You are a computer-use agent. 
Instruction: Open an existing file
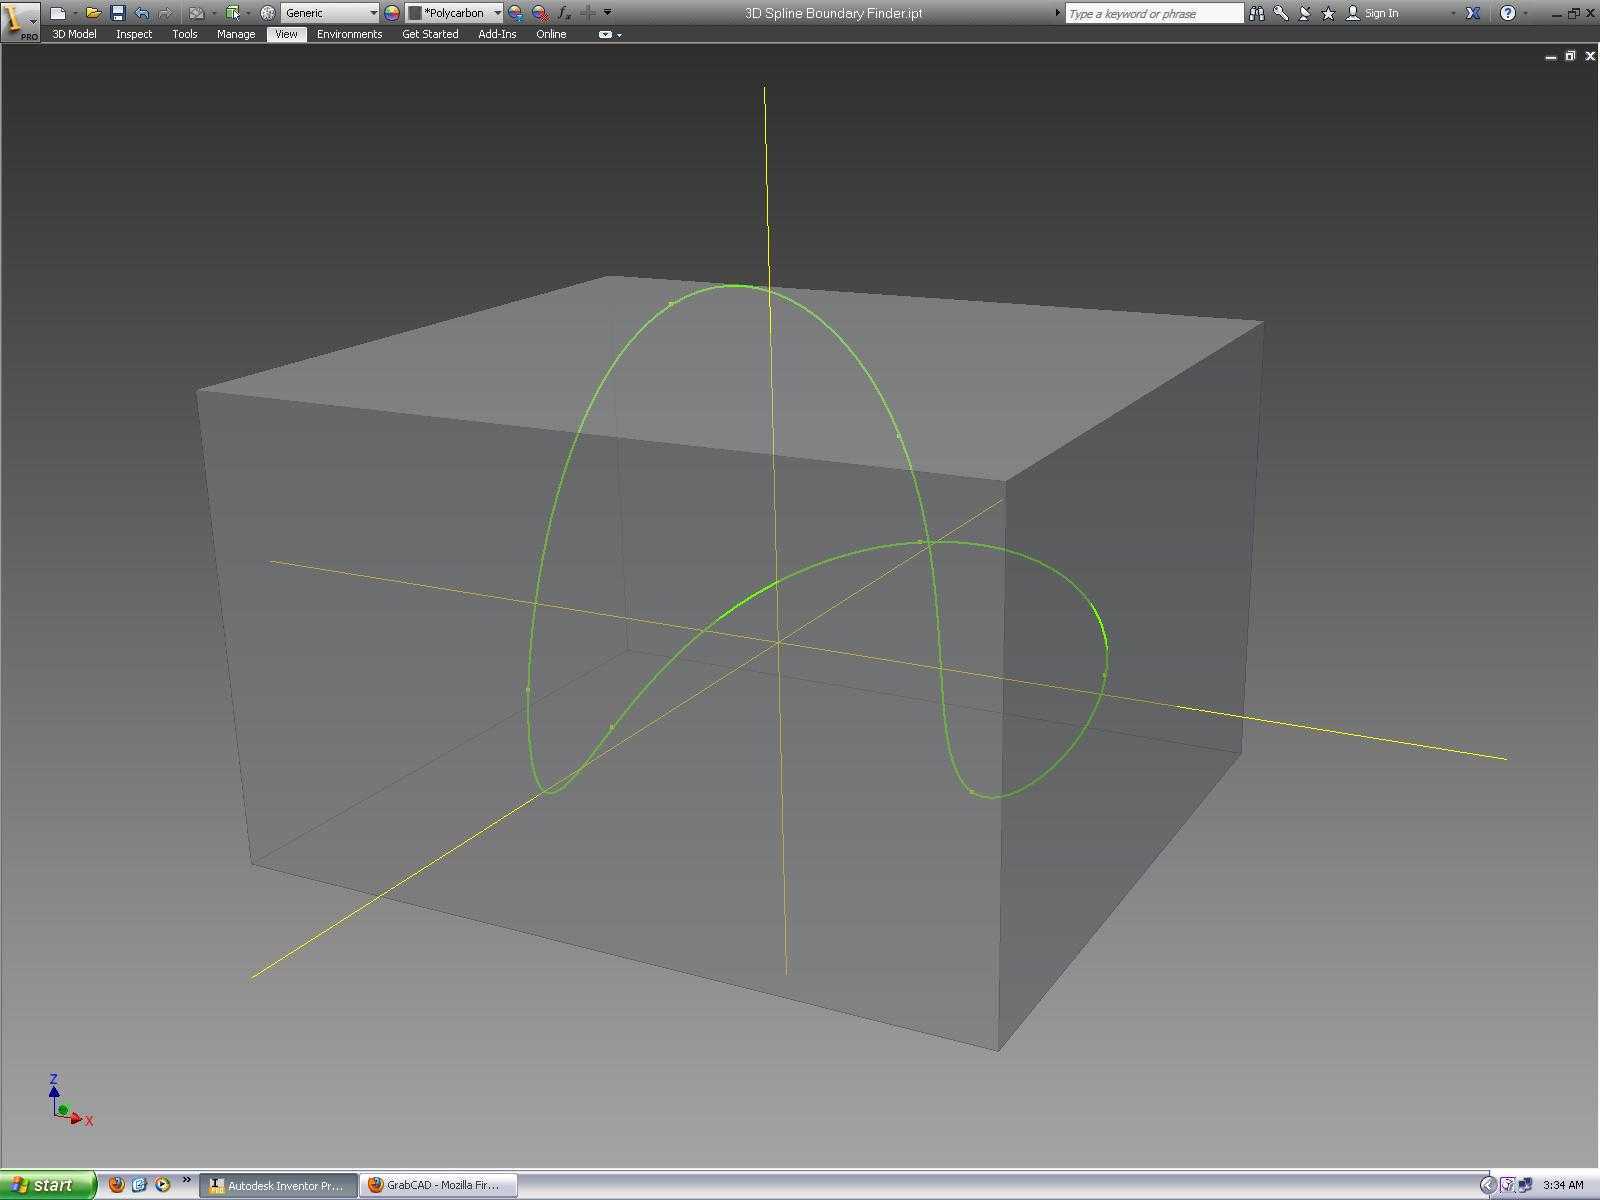[93, 13]
